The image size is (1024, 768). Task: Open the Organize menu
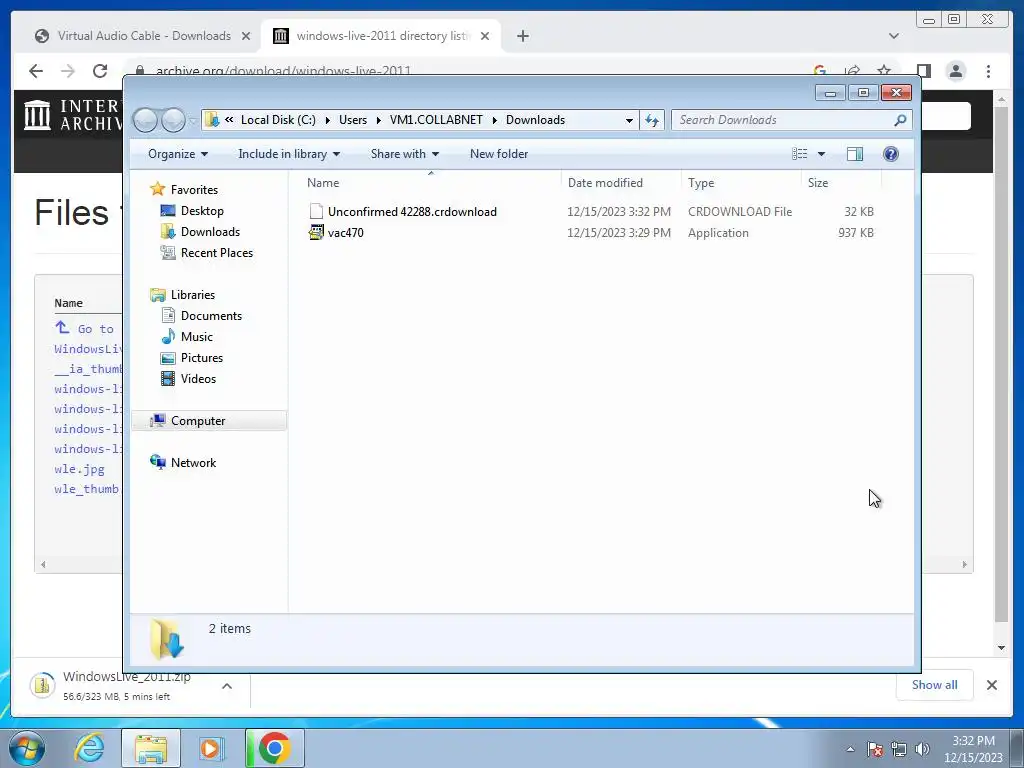click(178, 154)
